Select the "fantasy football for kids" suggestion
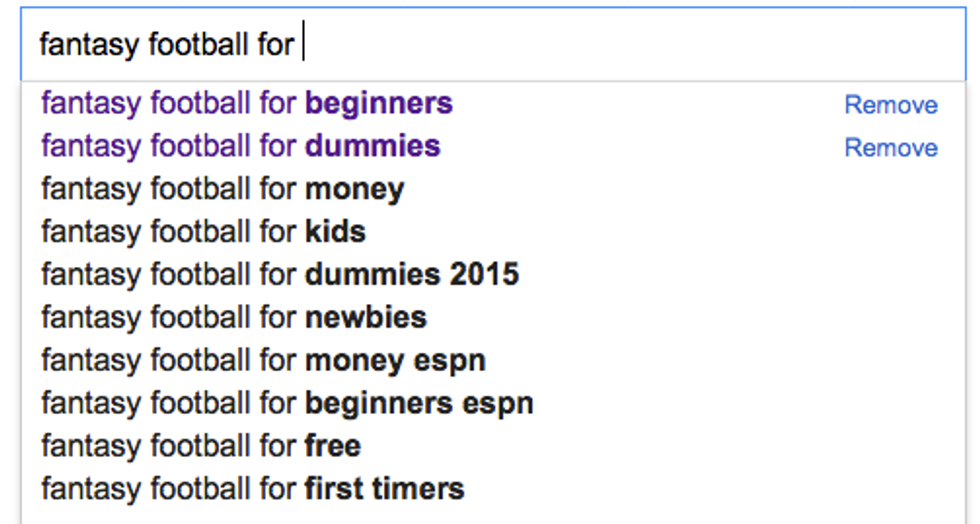The height and width of the screenshot is (524, 980). point(203,232)
